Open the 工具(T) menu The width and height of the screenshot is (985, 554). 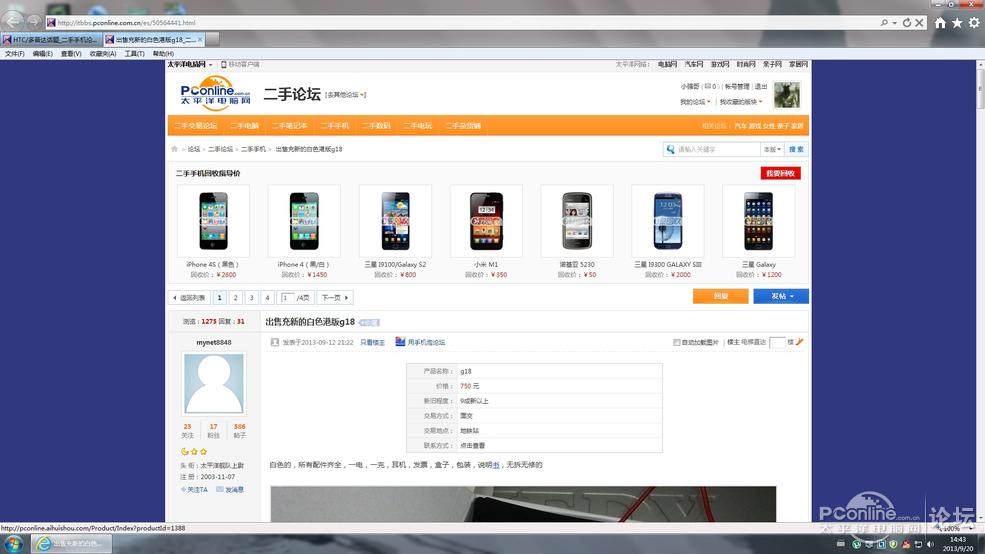pos(134,54)
